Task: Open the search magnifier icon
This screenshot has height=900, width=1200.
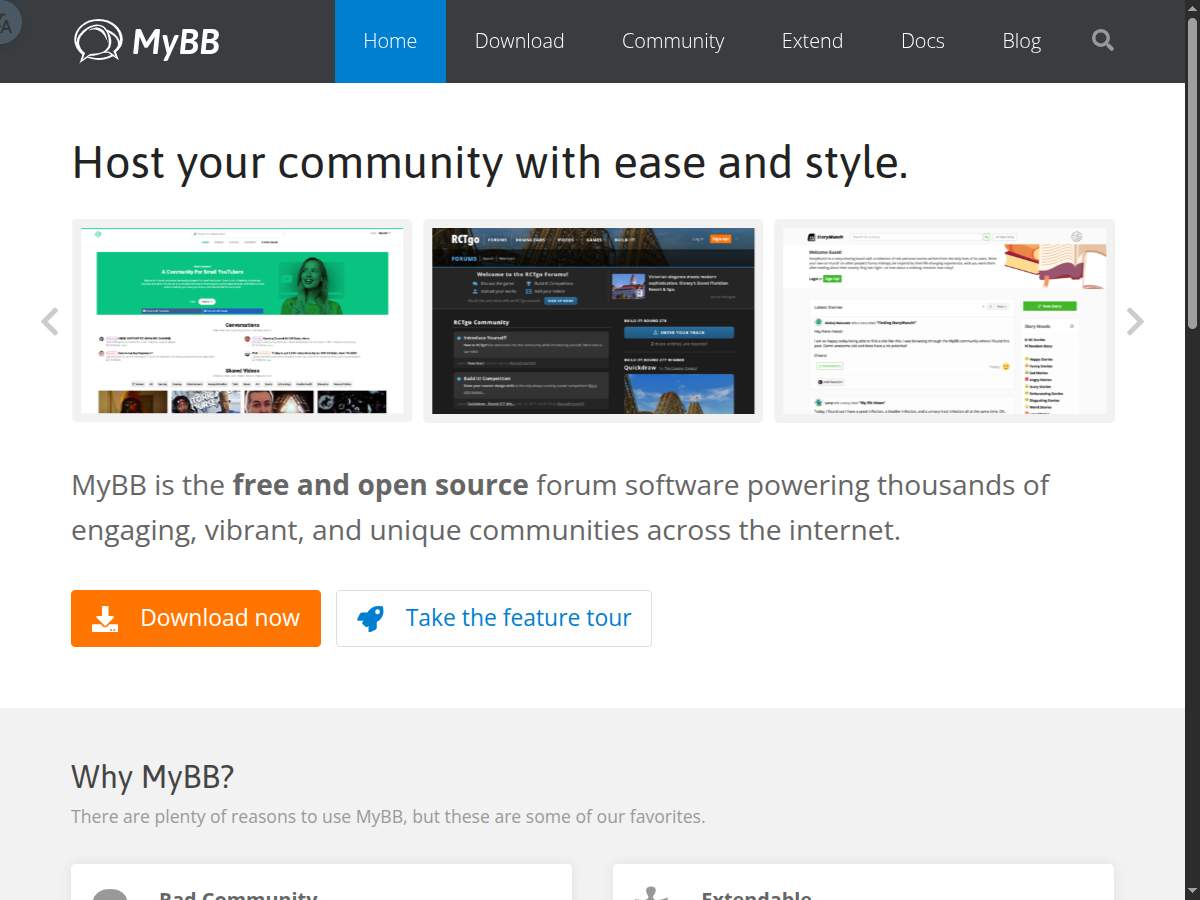Action: pos(1103,41)
